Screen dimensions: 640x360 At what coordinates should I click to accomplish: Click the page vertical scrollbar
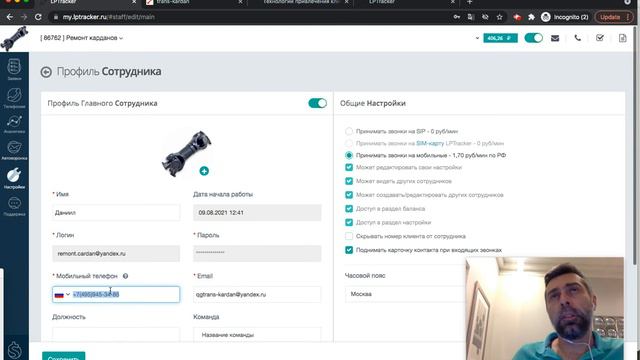click(635, 145)
